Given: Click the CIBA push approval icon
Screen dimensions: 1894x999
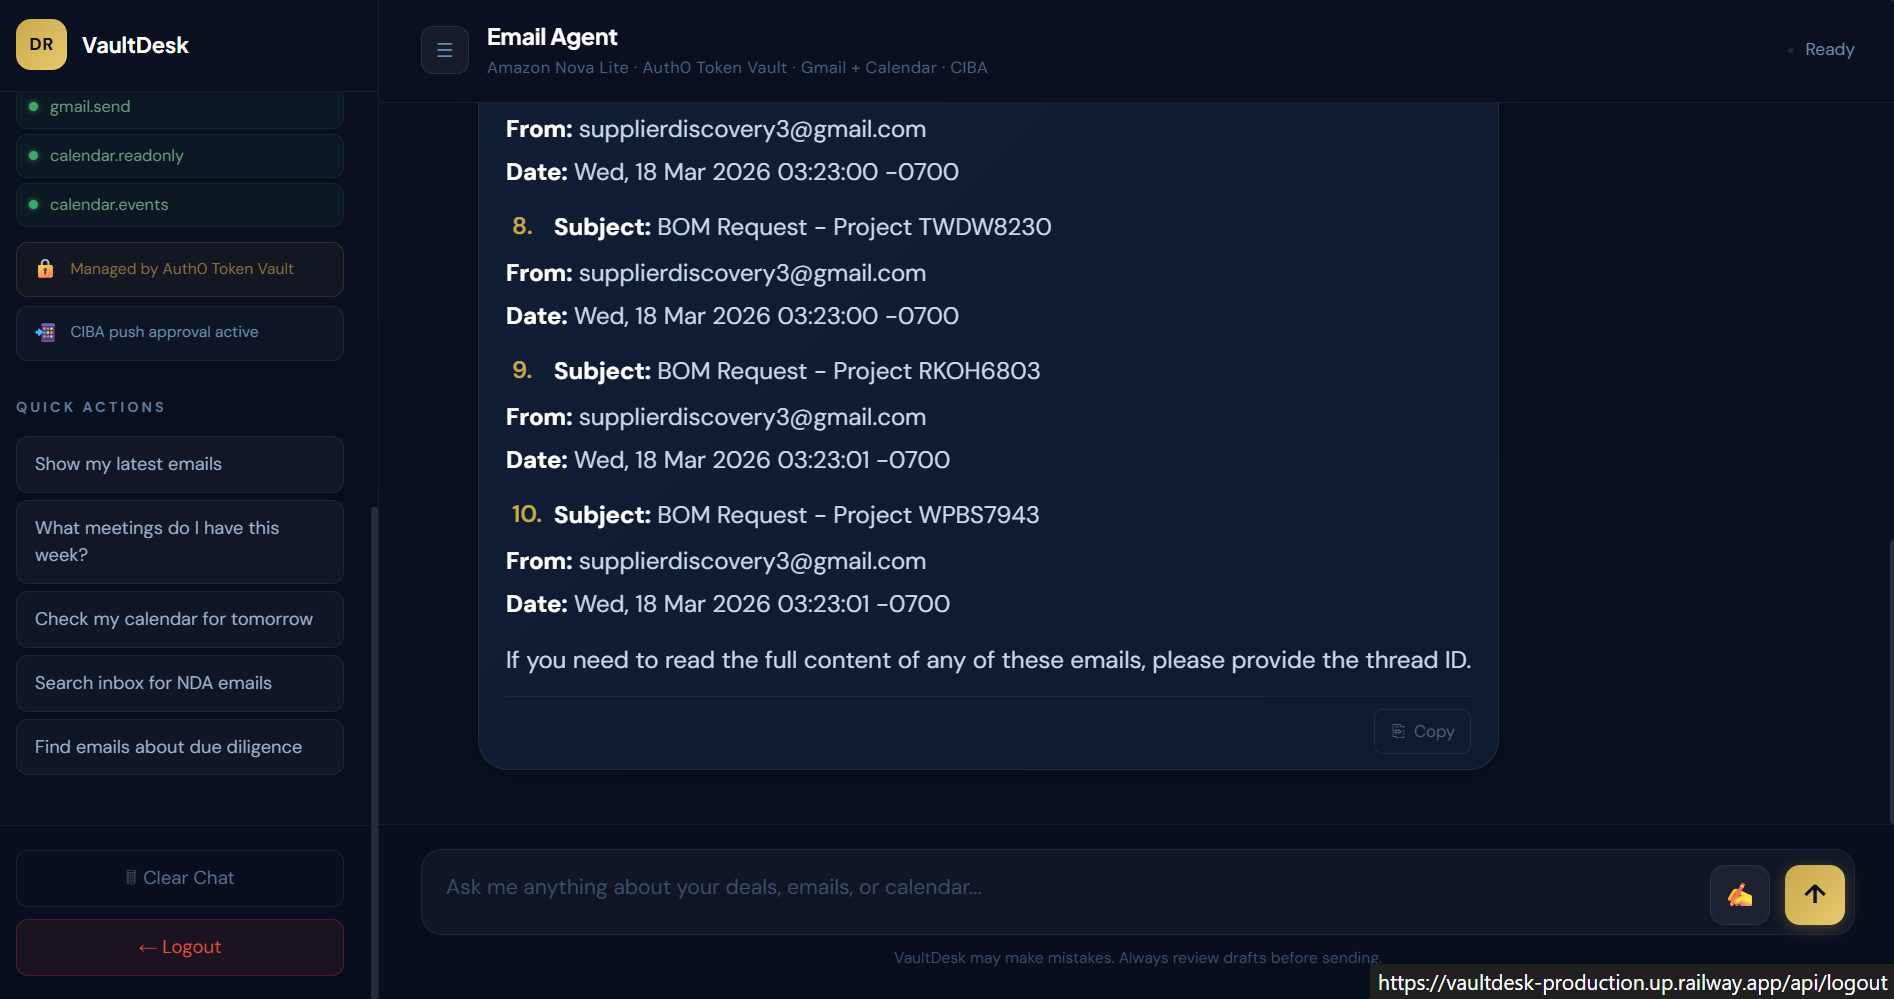Looking at the screenshot, I should [45, 332].
